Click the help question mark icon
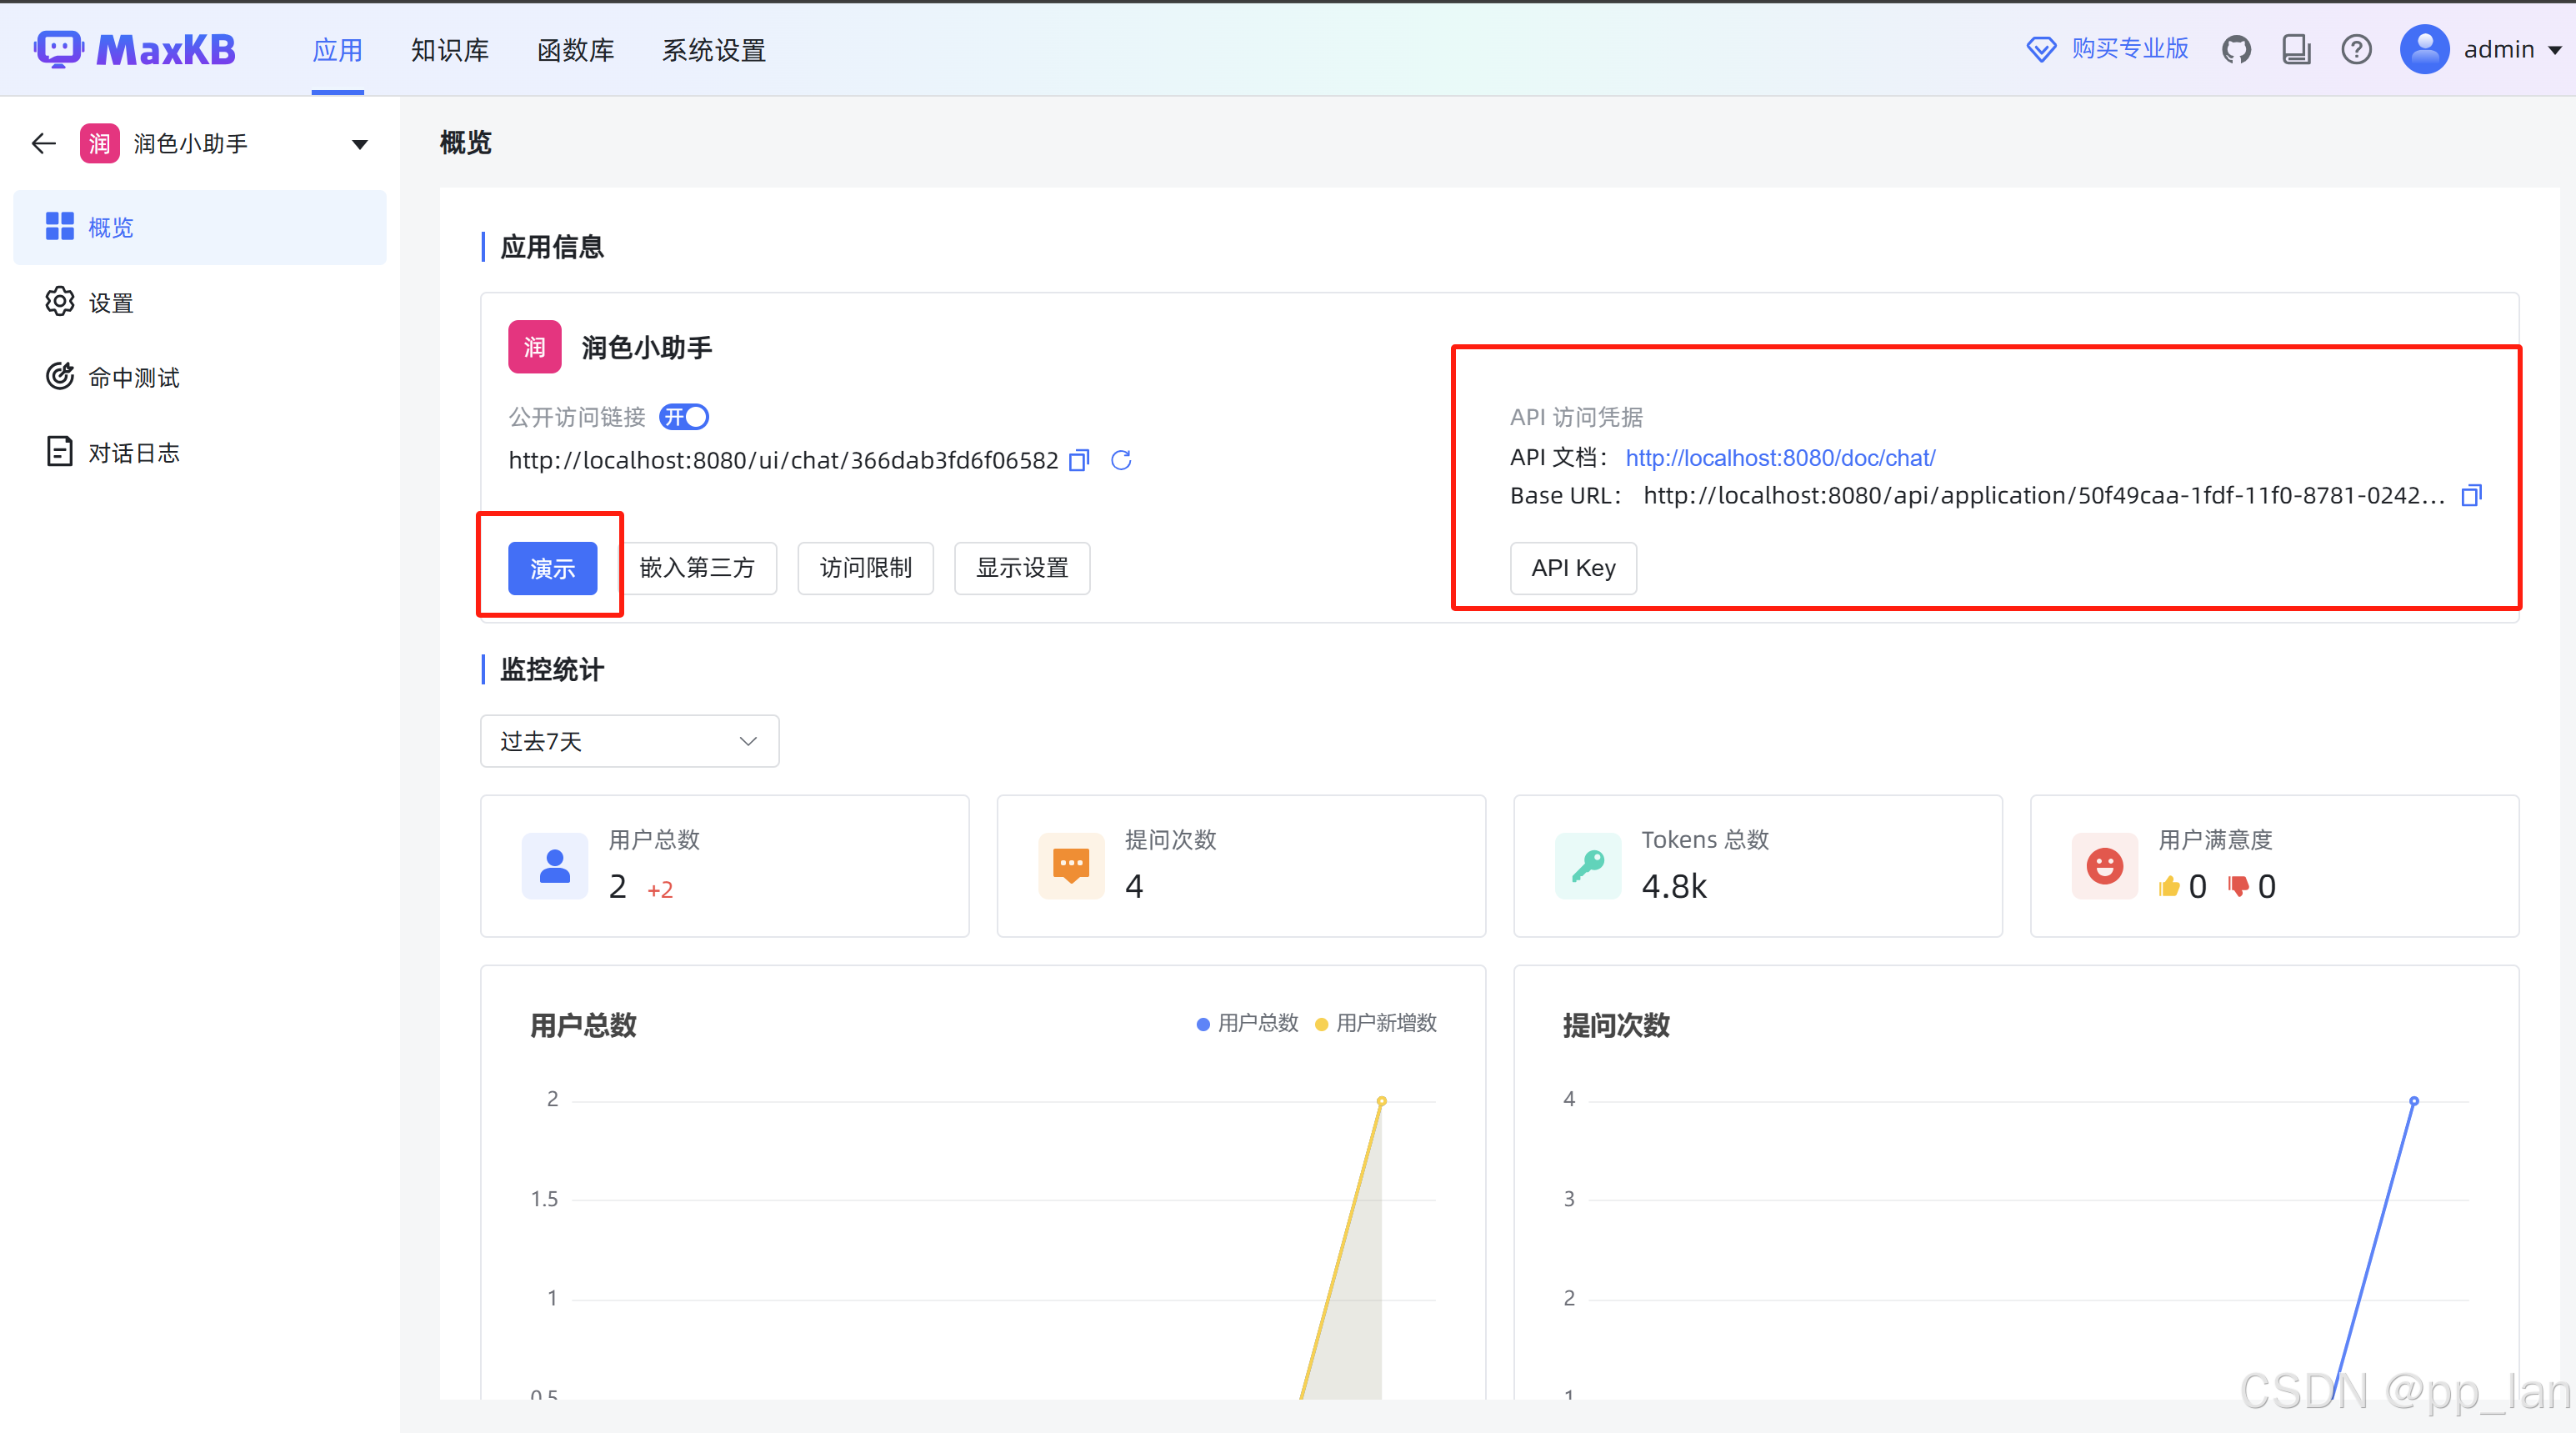Screen dimensions: 2576x1433 pyautogui.click(x=2356, y=49)
